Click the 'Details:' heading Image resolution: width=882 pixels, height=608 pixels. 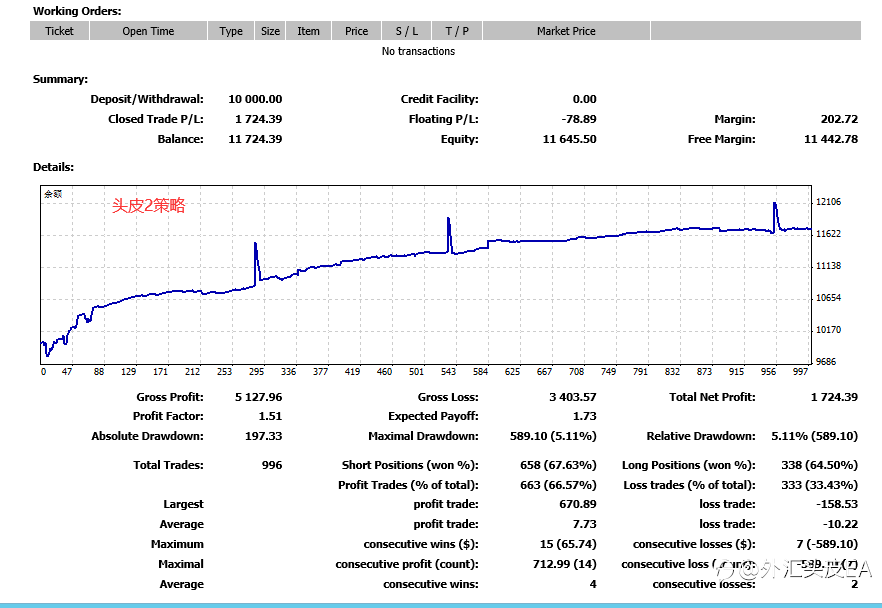(53, 167)
